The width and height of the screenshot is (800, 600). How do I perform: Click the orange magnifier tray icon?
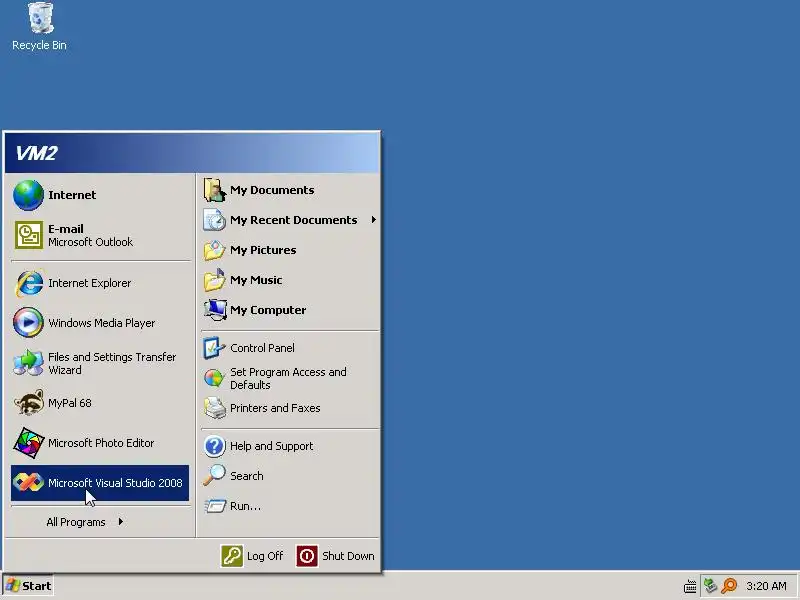click(x=730, y=586)
